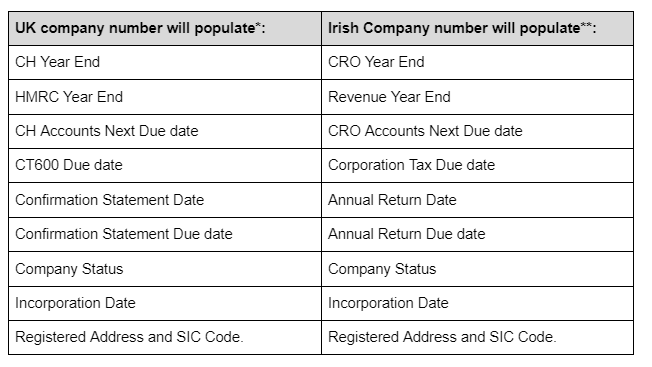Click Confirmation Statement Due date cell

click(165, 234)
